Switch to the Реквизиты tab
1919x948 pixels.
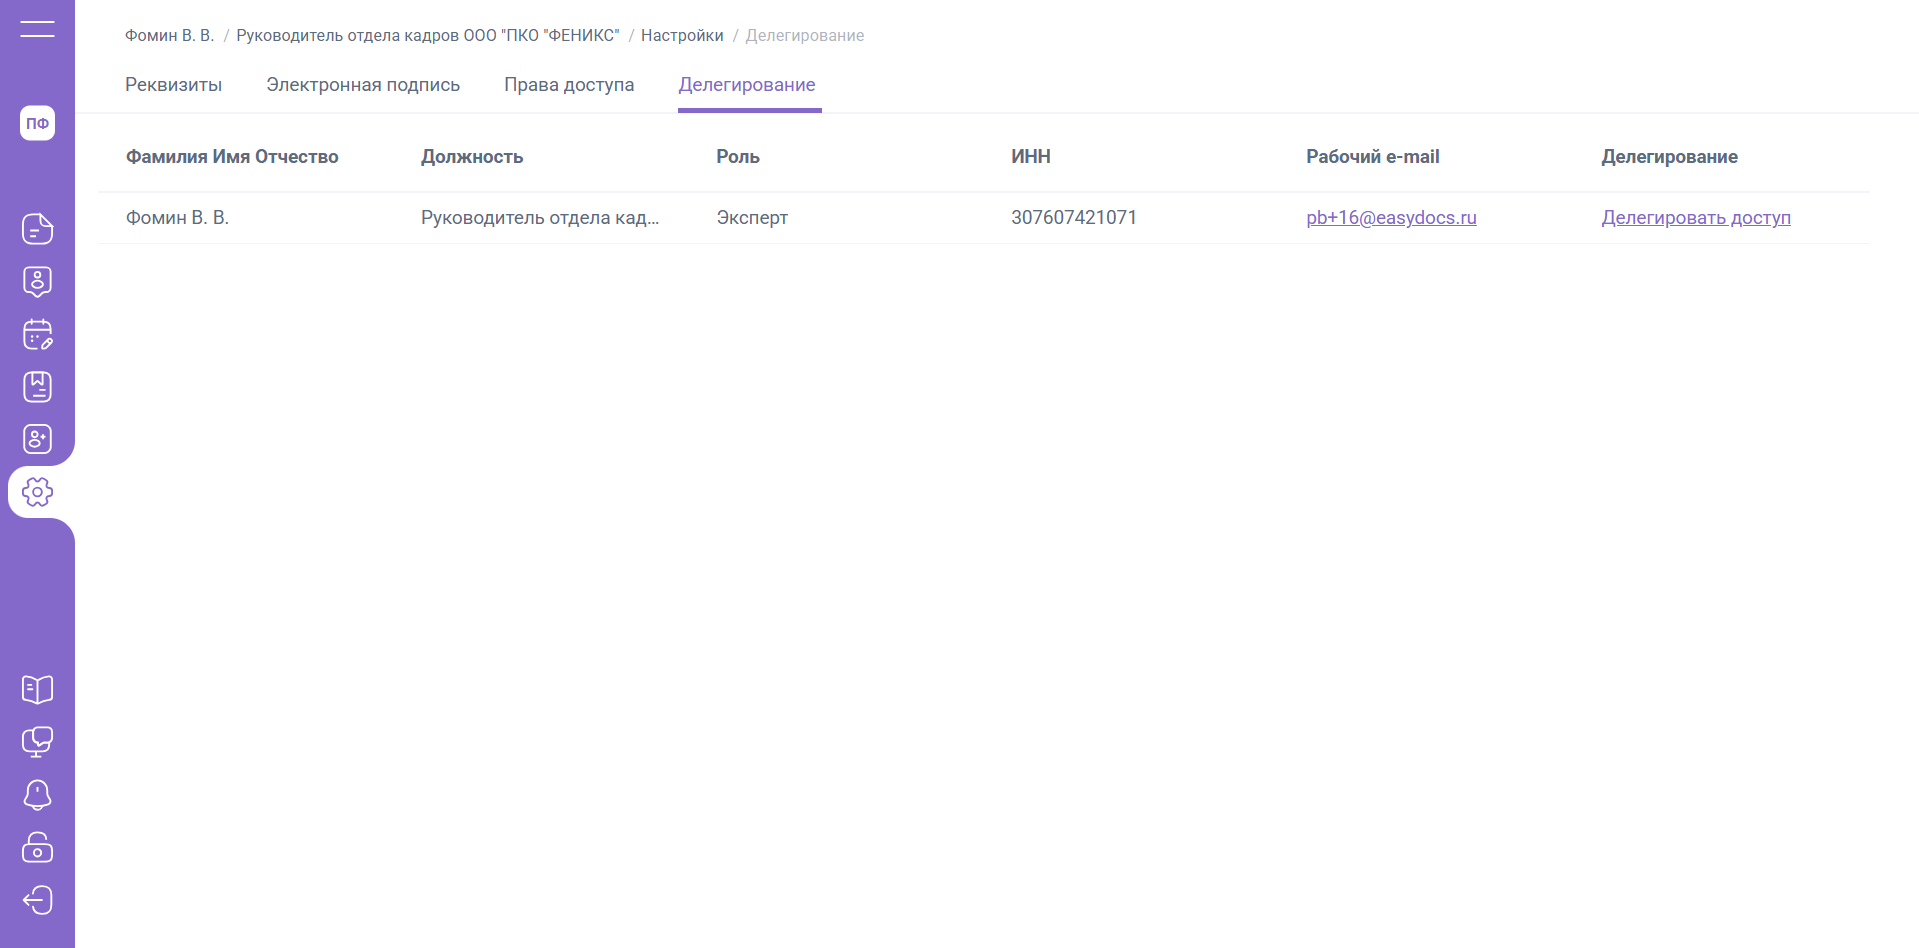point(173,85)
